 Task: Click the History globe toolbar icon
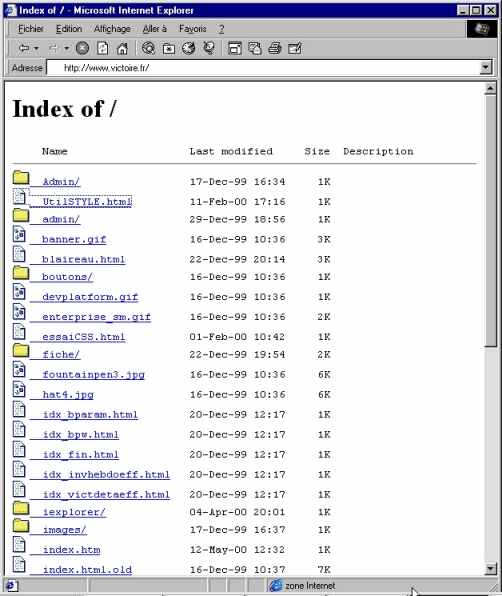tap(188, 48)
